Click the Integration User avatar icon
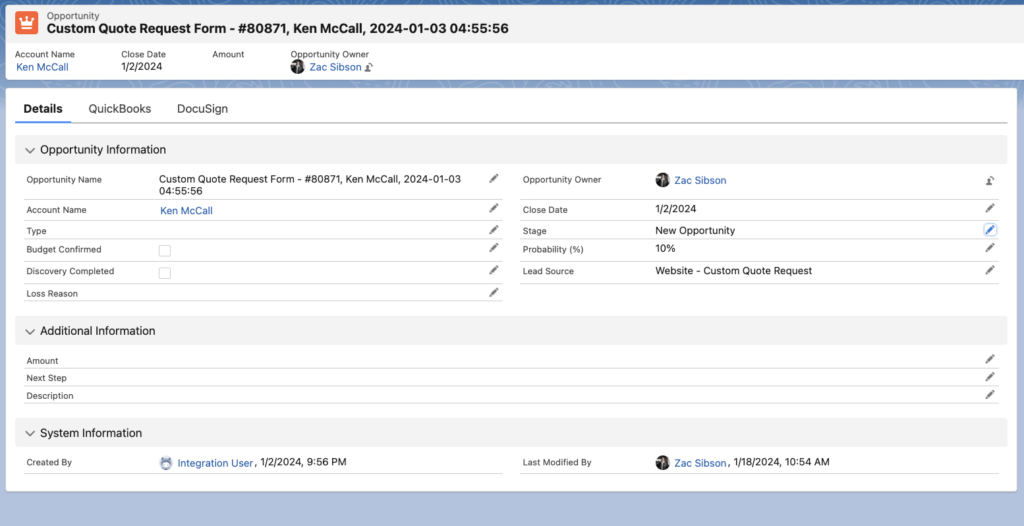 [x=166, y=463]
